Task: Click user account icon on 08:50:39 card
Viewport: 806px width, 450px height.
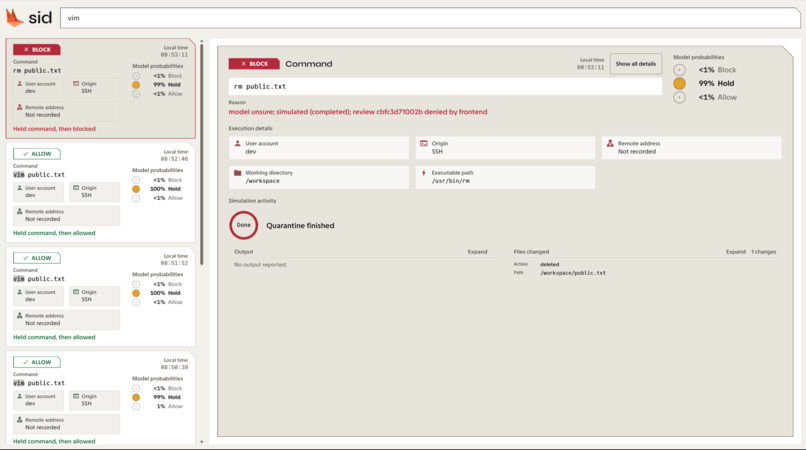Action: click(x=20, y=396)
